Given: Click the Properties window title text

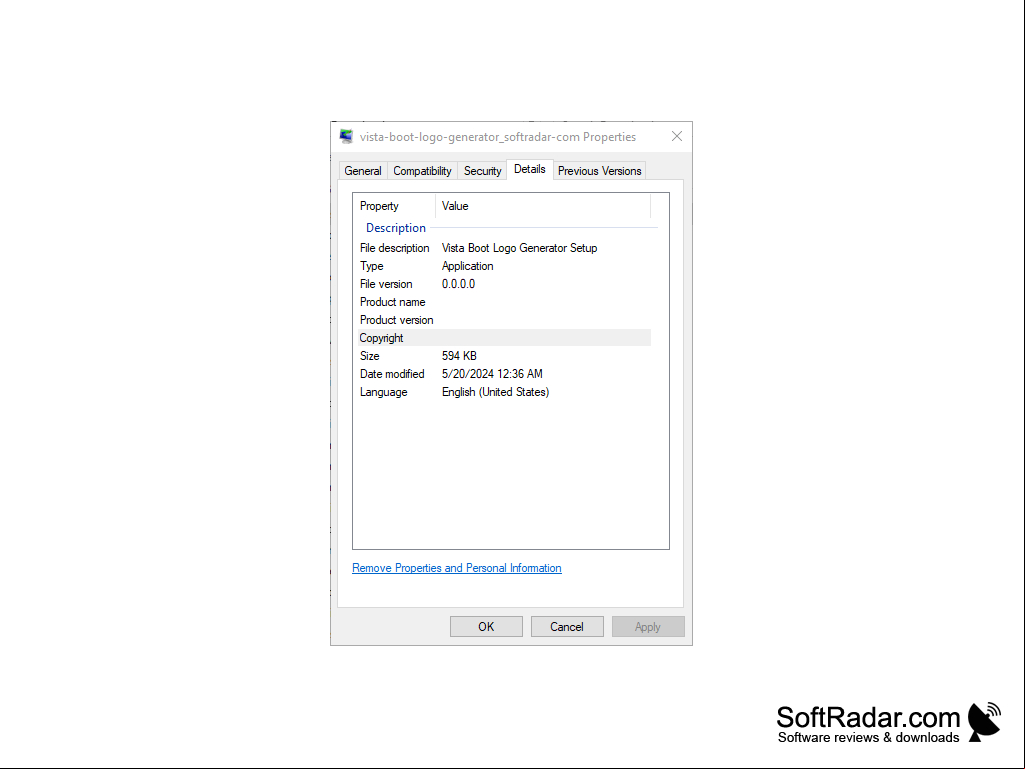Looking at the screenshot, I should pos(498,137).
